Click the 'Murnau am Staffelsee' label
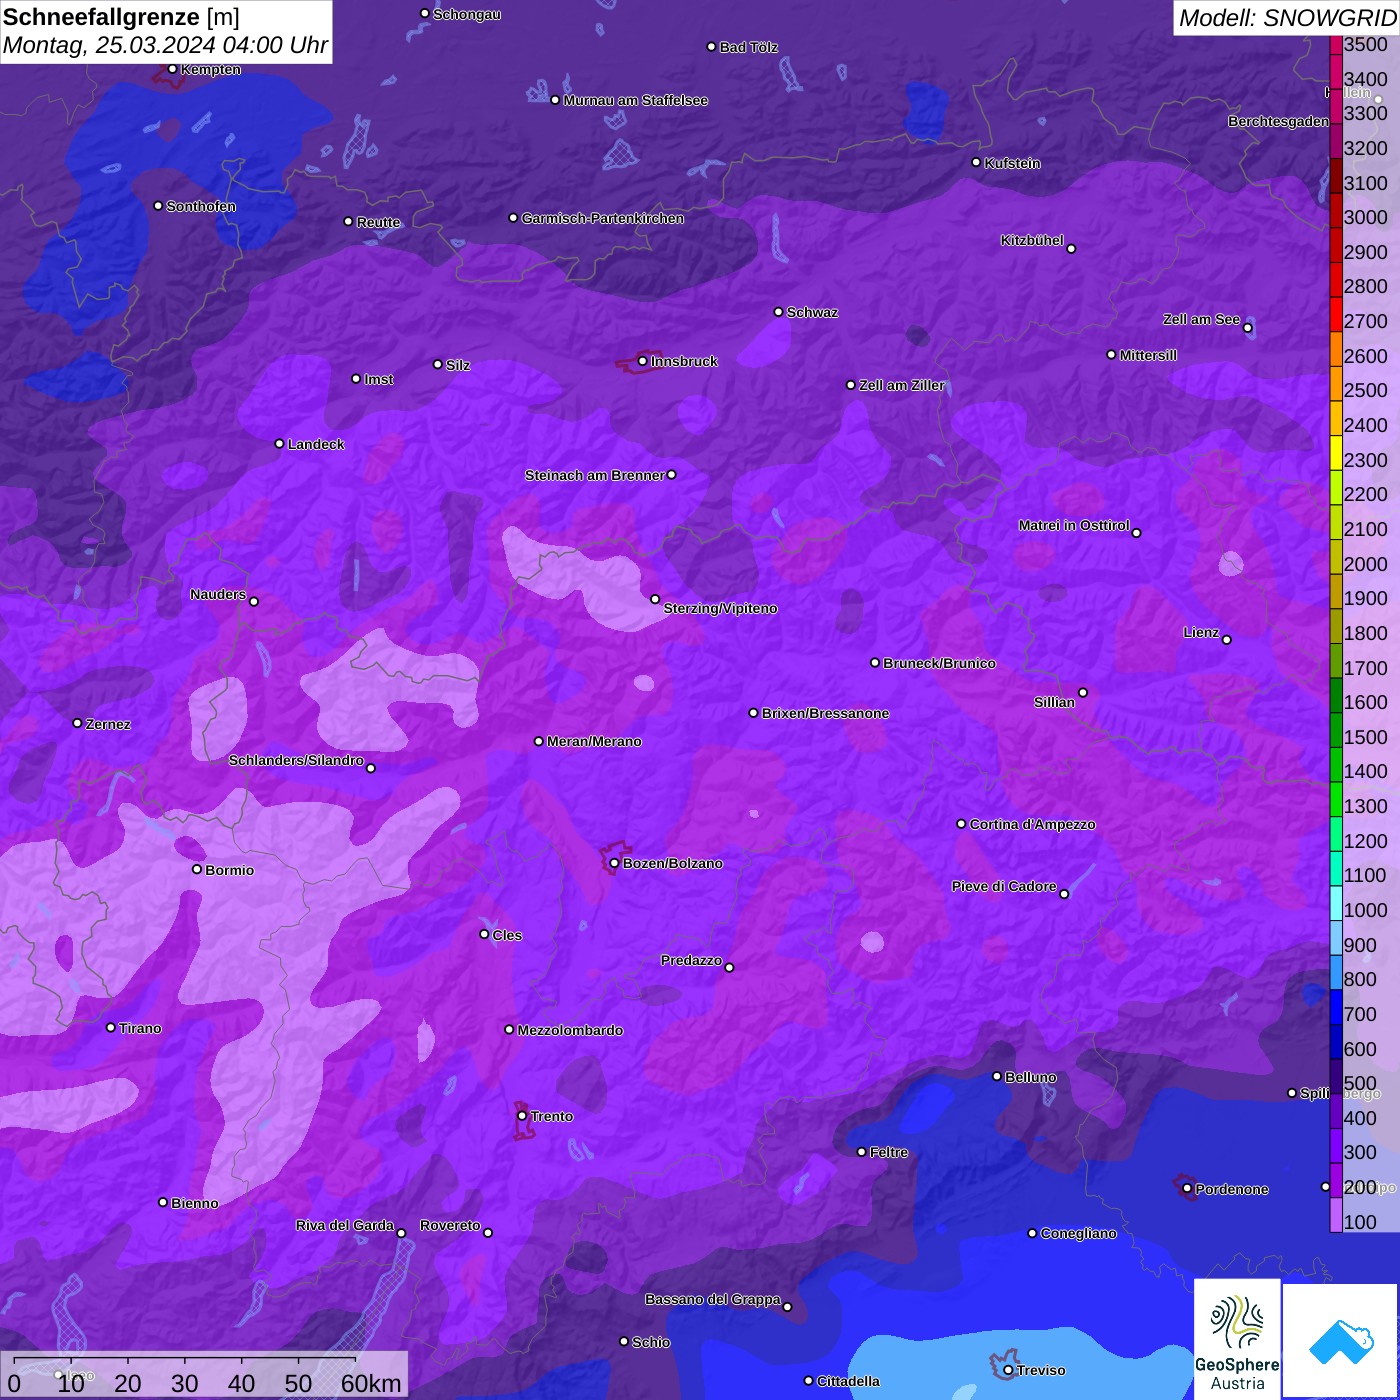This screenshot has width=1400, height=1400. 636,101
